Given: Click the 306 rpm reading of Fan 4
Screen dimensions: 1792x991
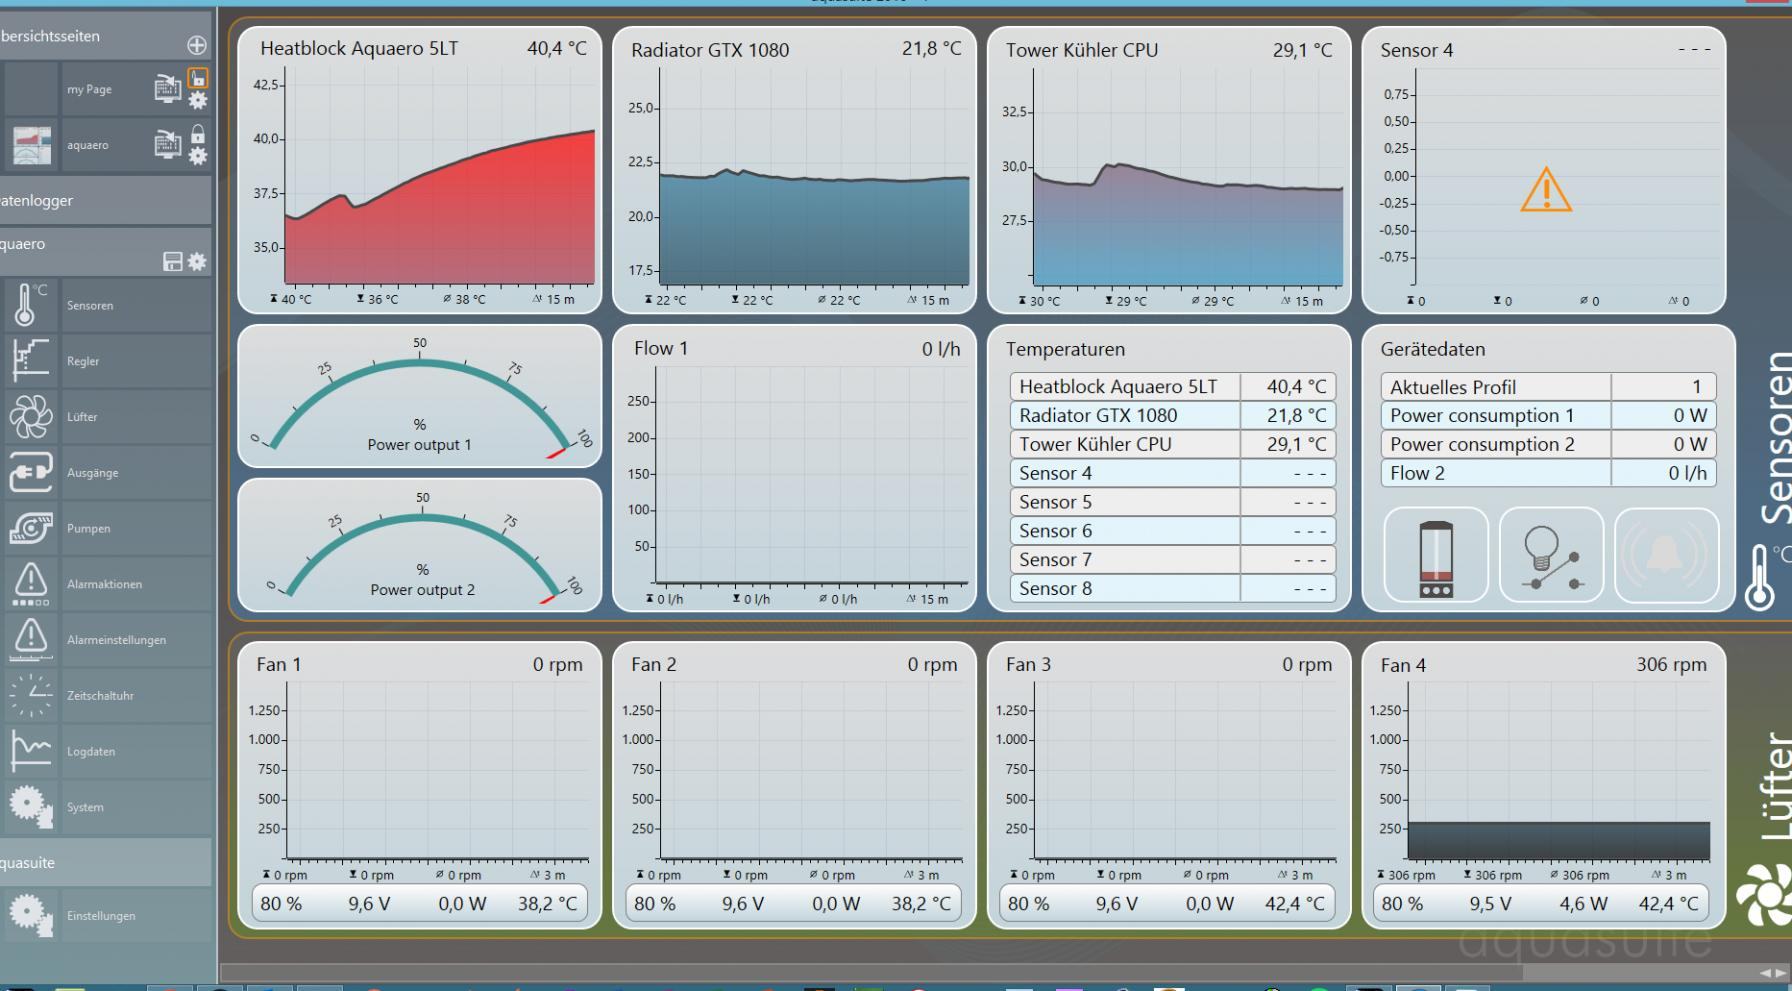Looking at the screenshot, I should pyautogui.click(x=1671, y=664).
